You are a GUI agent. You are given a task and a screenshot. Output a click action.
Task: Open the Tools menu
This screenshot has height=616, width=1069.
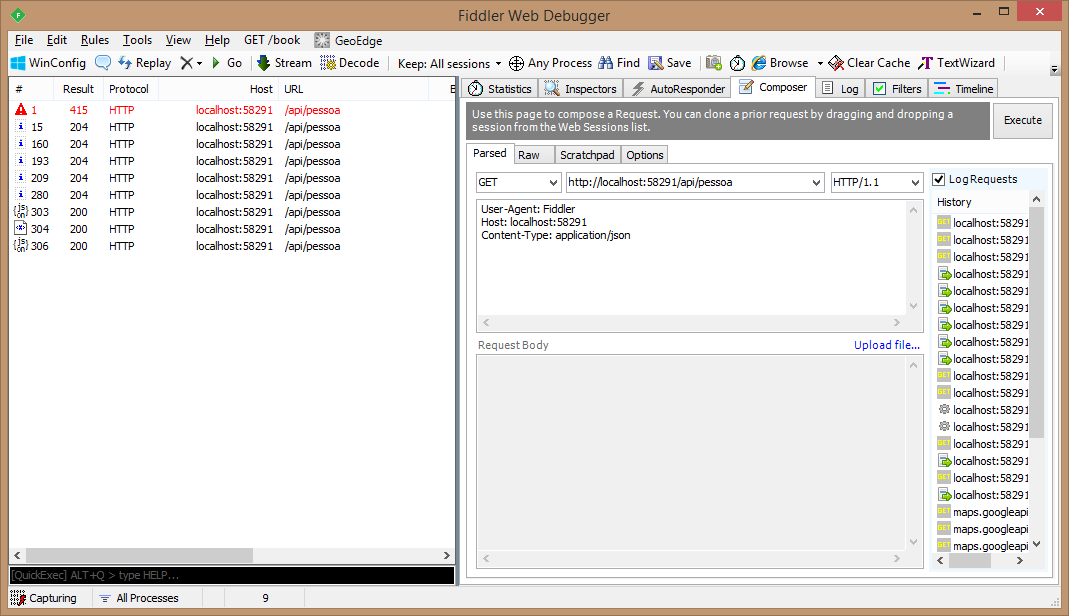137,40
